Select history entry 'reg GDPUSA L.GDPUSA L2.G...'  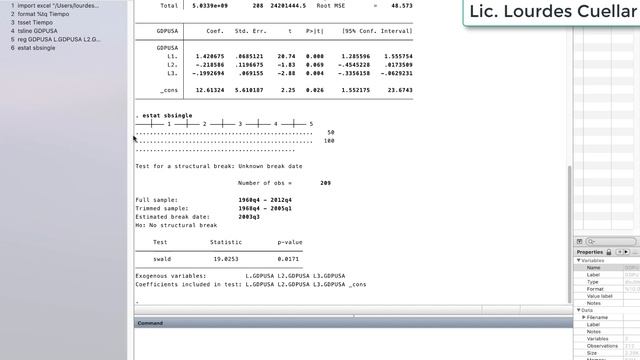coord(55,39)
